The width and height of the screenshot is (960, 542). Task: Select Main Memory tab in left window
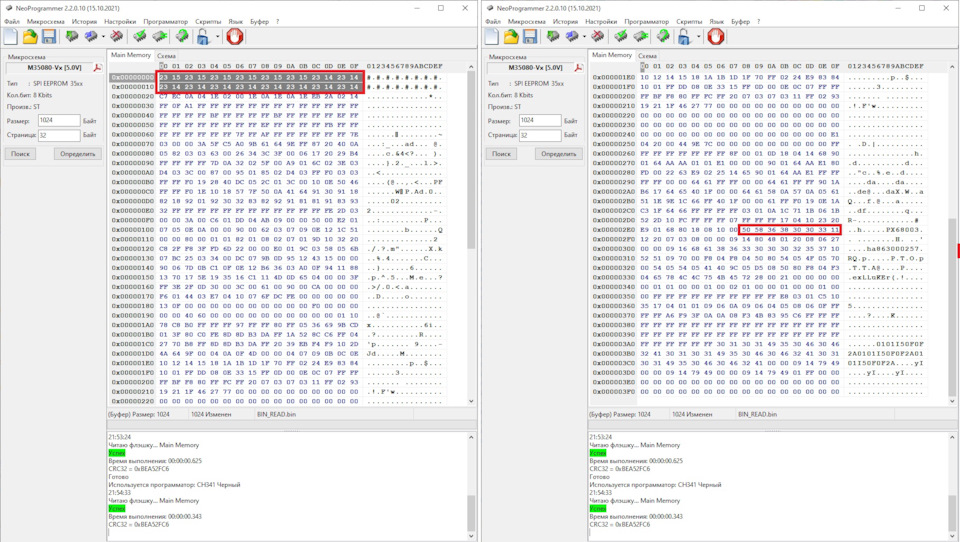[130, 55]
